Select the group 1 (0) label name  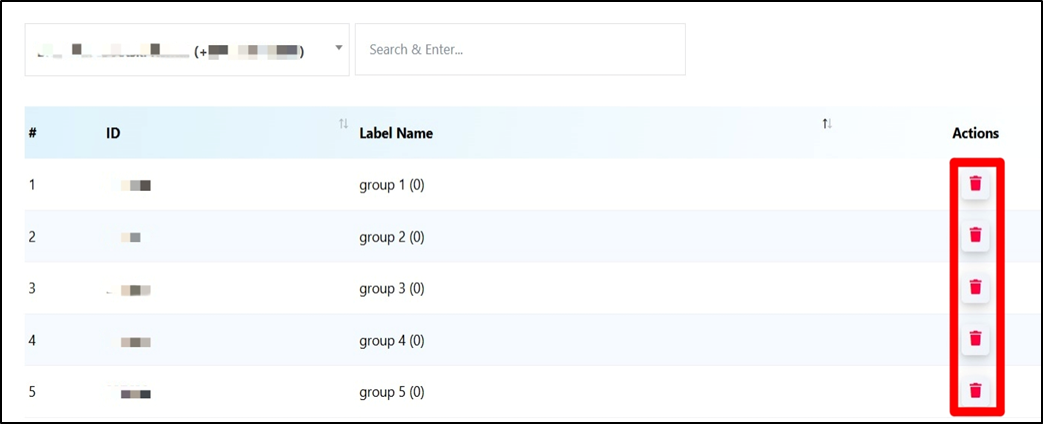[392, 185]
